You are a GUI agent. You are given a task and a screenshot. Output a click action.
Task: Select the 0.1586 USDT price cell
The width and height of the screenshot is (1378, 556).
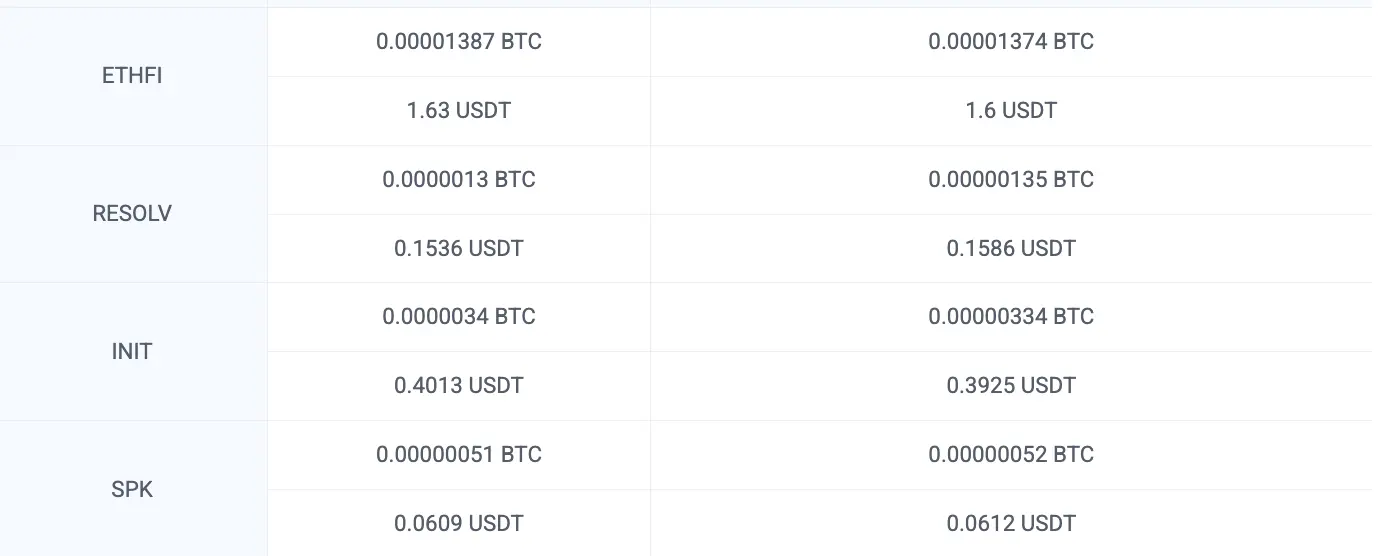click(1011, 248)
